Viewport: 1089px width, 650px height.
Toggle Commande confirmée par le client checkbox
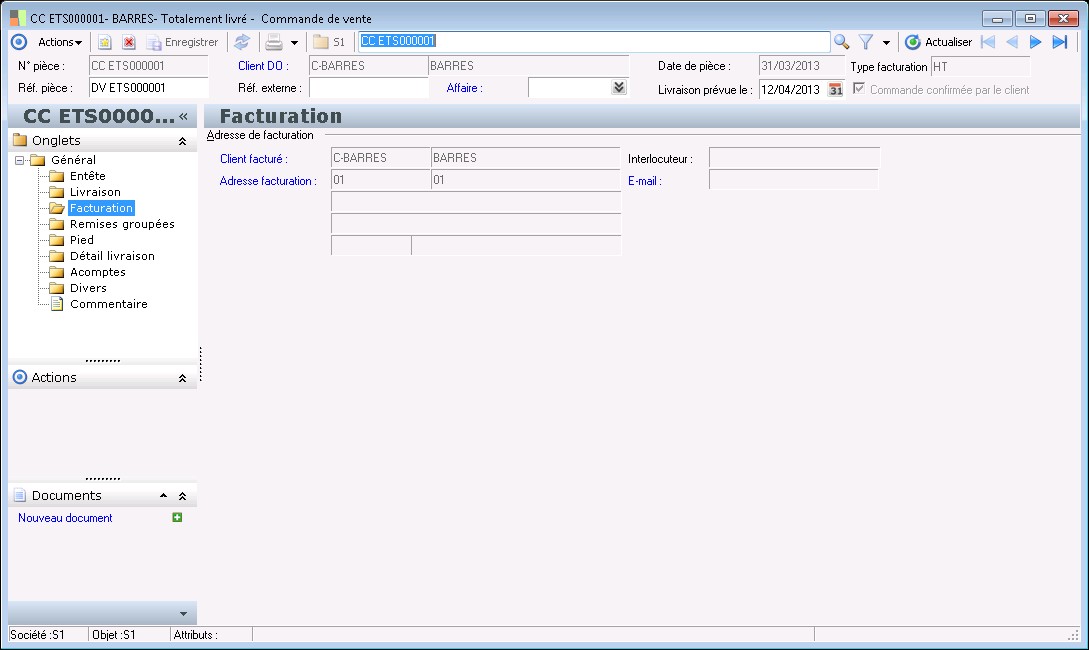pyautogui.click(x=859, y=89)
